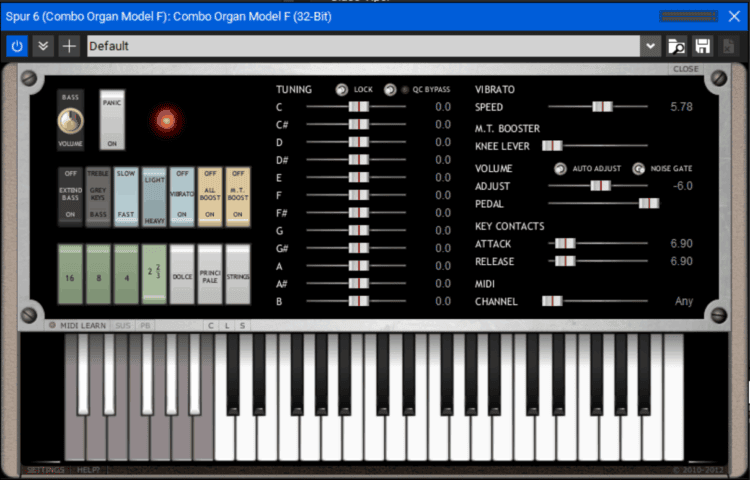
Task: Toggle the QC BYPASS button
Action: pyautogui.click(x=390, y=89)
